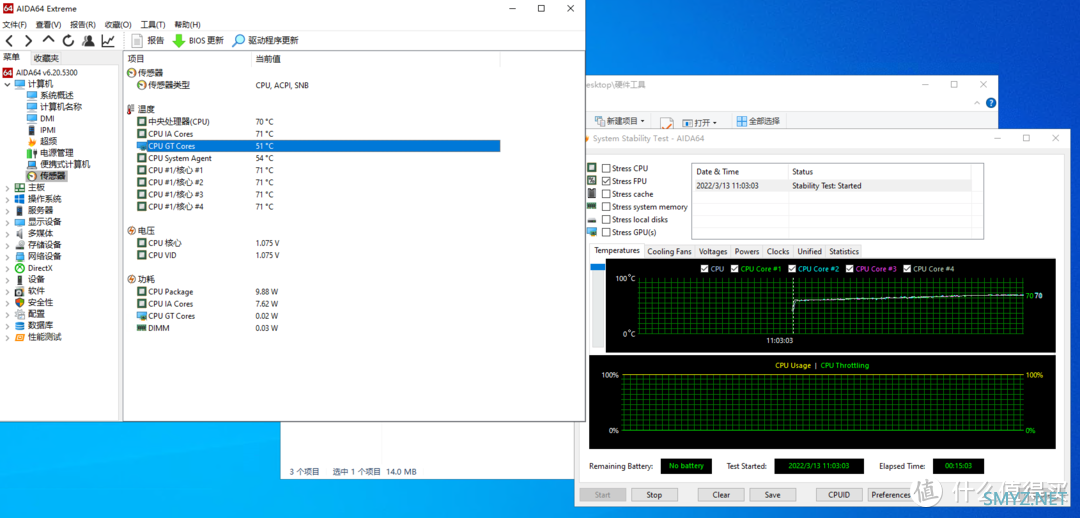The width and height of the screenshot is (1080, 518).
Task: Expand the 多媒体 node
Action: click(7, 234)
